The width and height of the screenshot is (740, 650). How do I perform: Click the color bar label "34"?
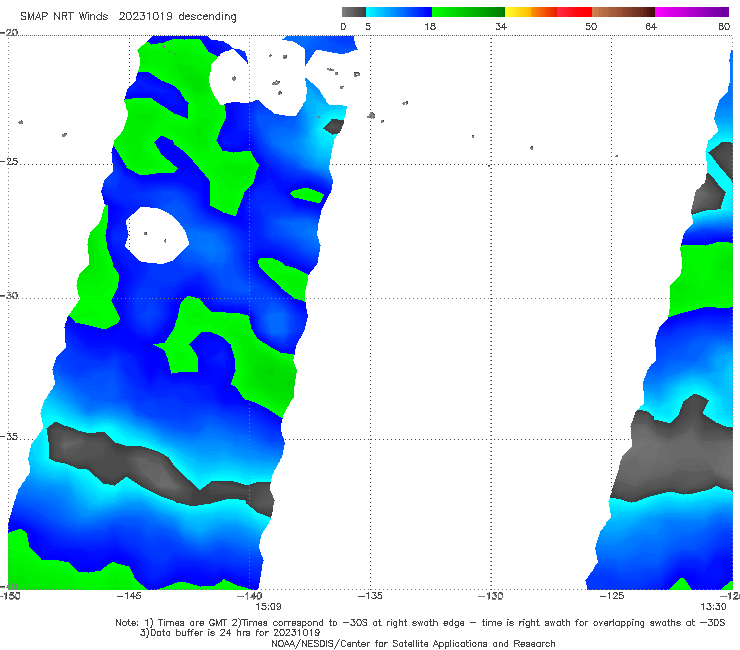pos(501,26)
